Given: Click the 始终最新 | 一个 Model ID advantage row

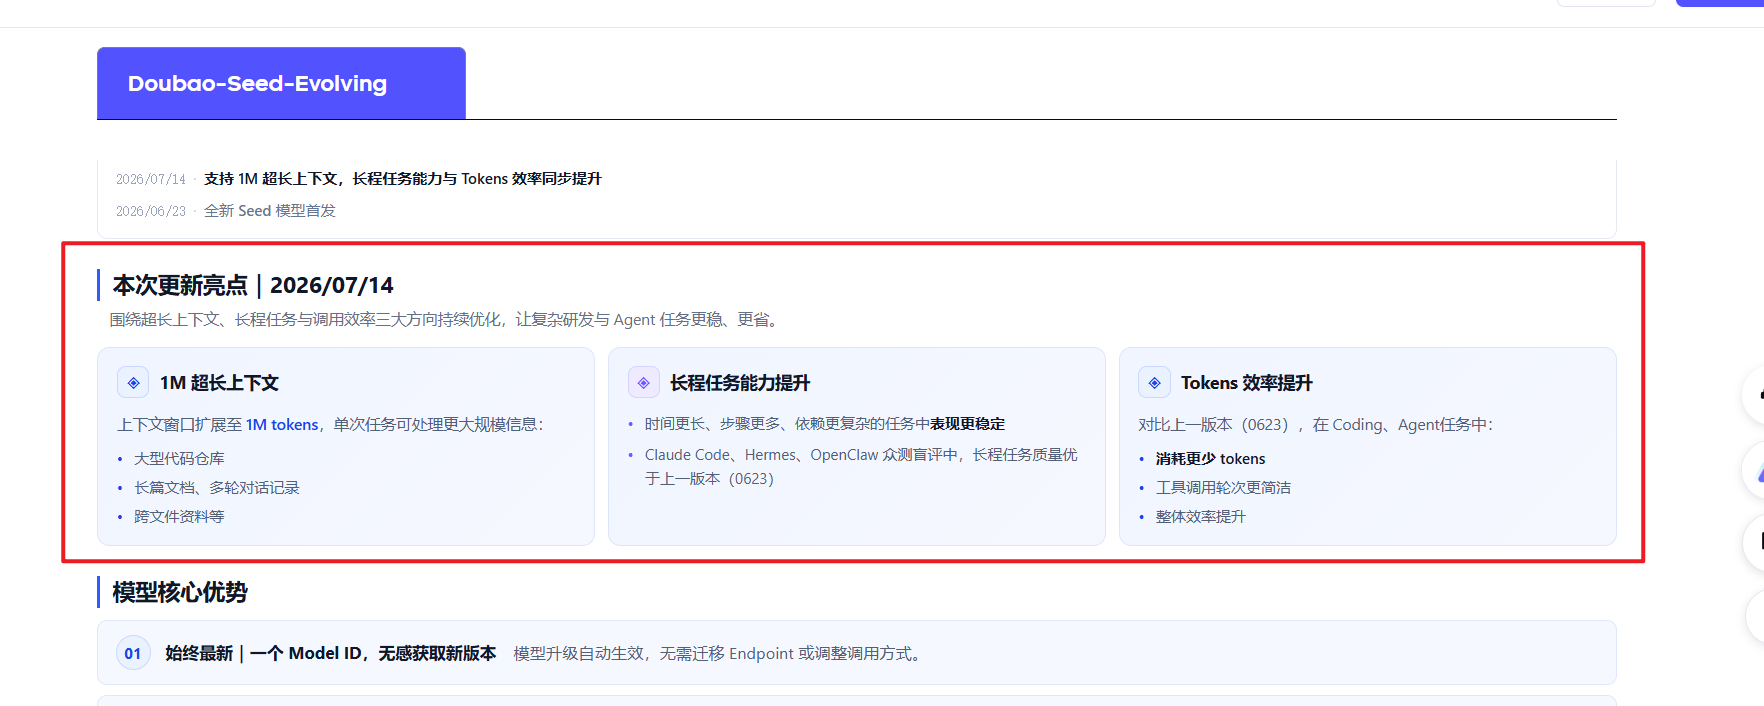Looking at the screenshot, I should pyautogui.click(x=857, y=653).
